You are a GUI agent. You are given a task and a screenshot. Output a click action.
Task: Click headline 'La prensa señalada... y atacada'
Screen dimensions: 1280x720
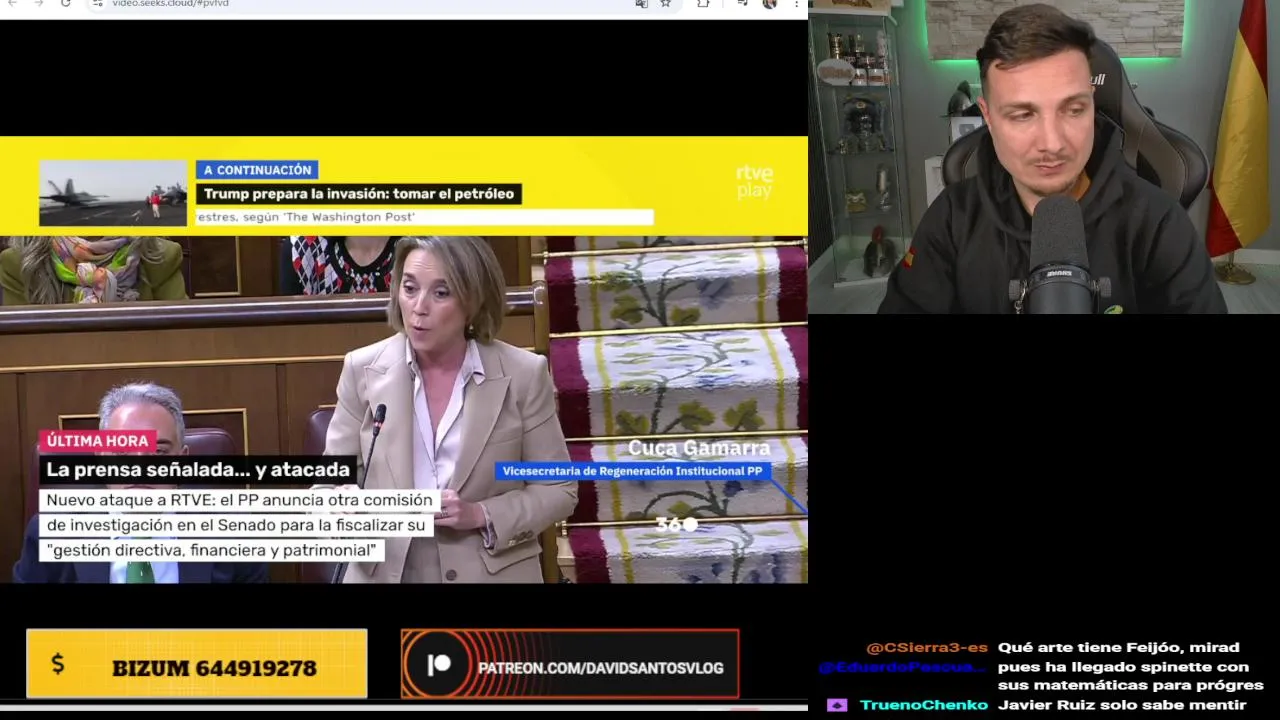point(198,469)
